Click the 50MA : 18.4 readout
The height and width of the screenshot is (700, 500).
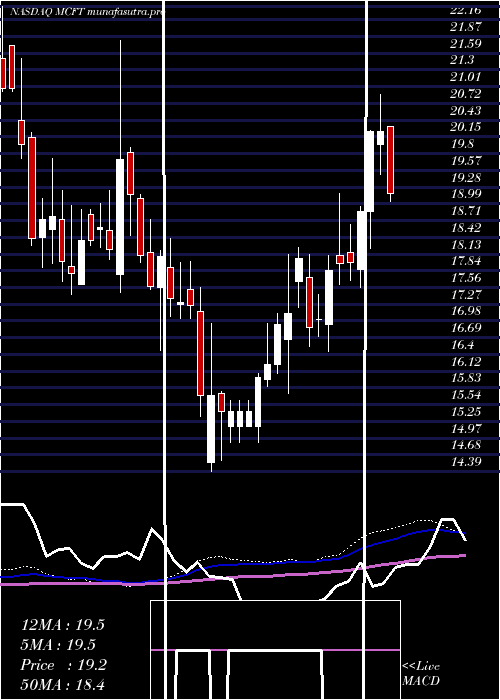(x=62, y=685)
